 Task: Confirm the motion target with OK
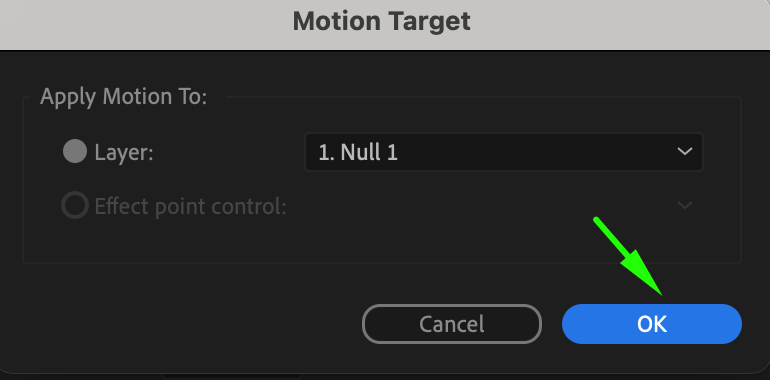(x=652, y=324)
